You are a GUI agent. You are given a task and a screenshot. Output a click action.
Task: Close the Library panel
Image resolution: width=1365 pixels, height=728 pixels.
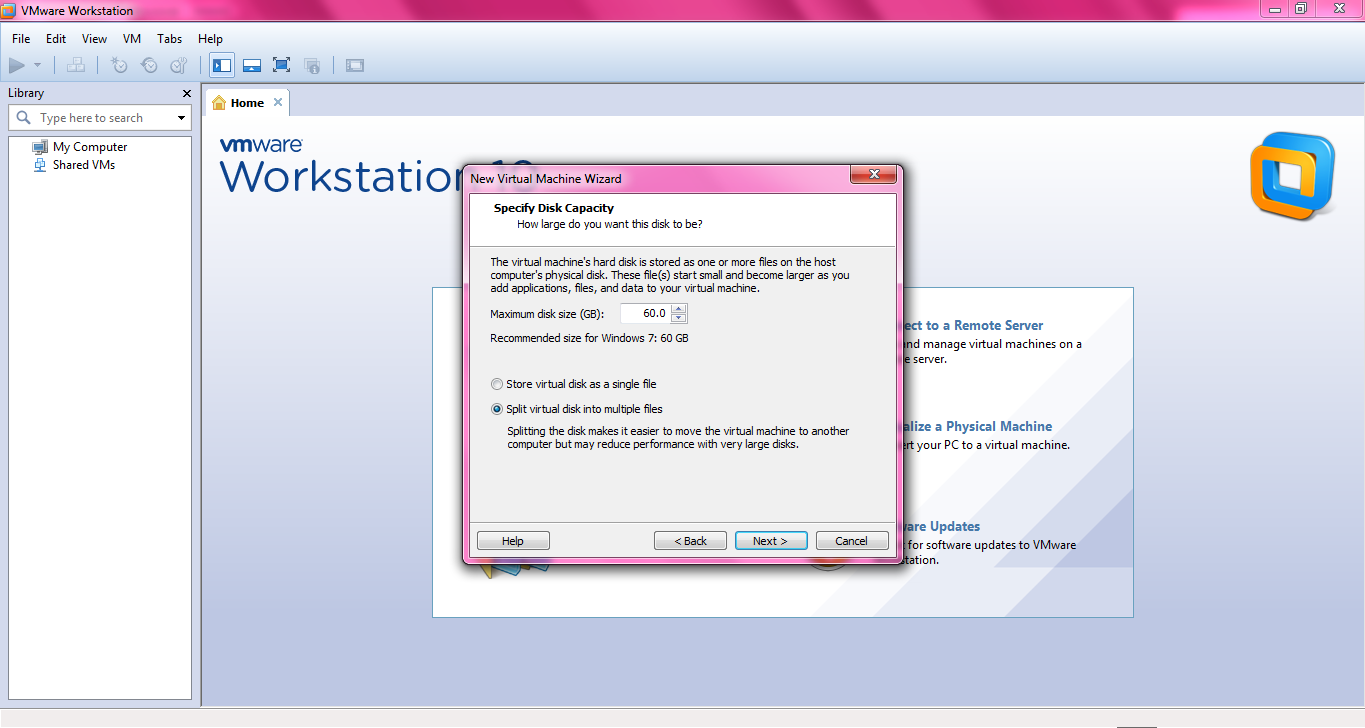coord(186,93)
